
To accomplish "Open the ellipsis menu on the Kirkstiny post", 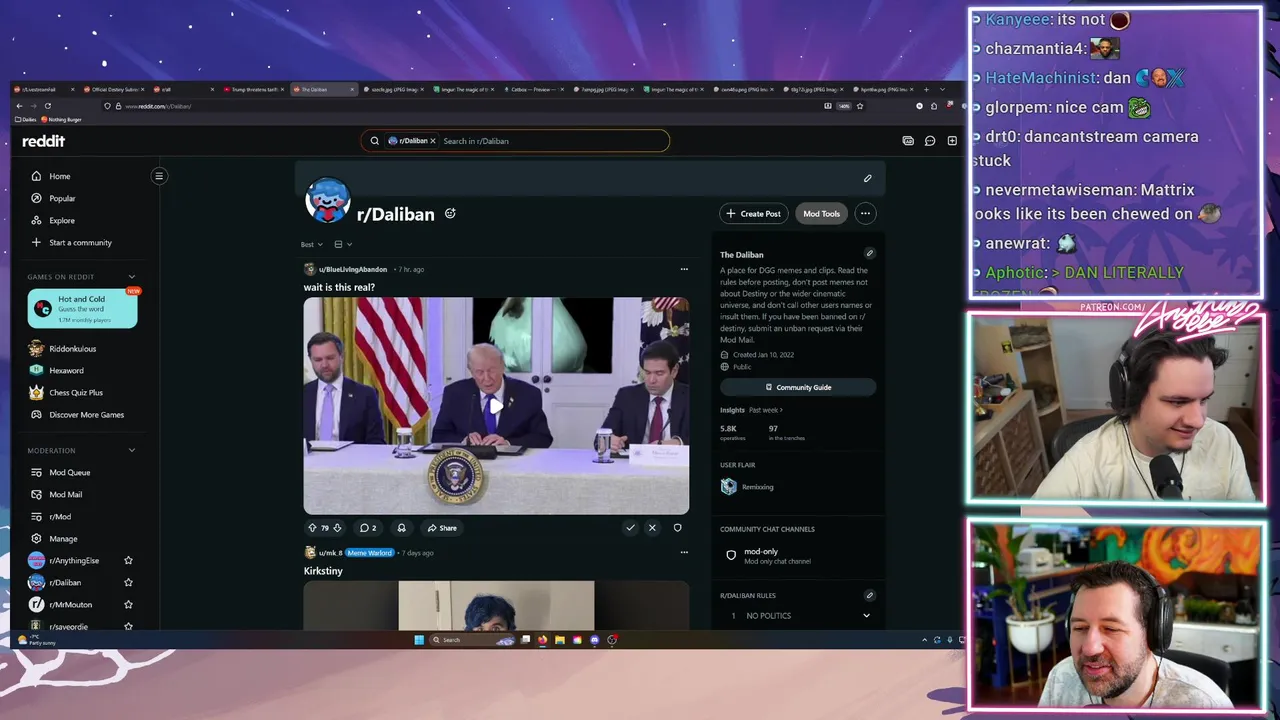I will click(x=684, y=552).
